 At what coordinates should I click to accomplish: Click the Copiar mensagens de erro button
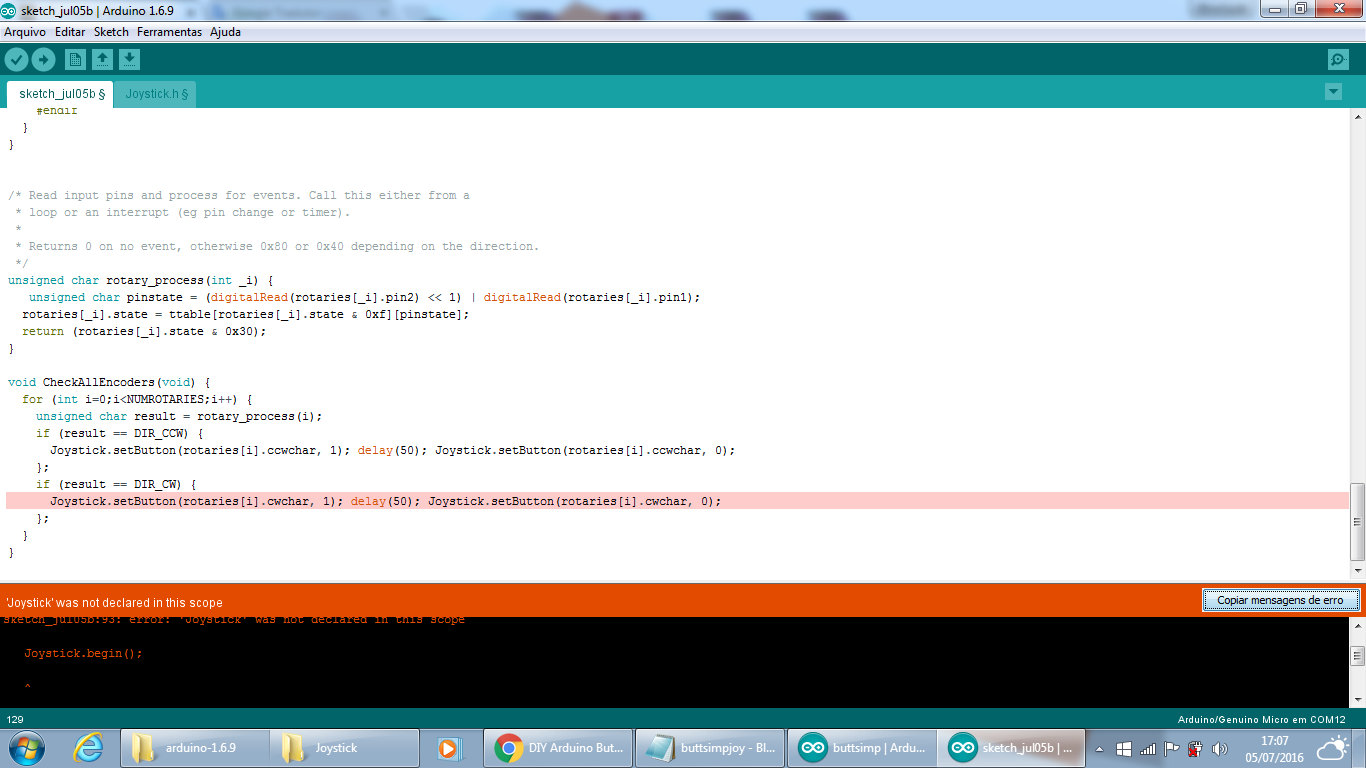[x=1280, y=600]
